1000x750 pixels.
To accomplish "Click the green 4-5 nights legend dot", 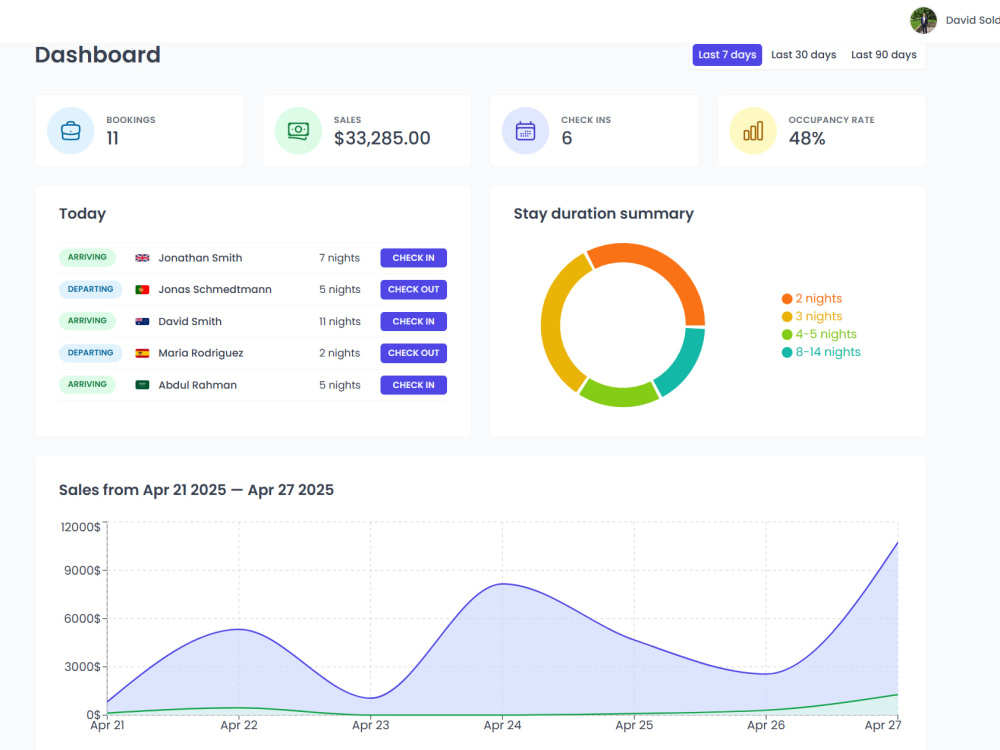I will [x=787, y=334].
